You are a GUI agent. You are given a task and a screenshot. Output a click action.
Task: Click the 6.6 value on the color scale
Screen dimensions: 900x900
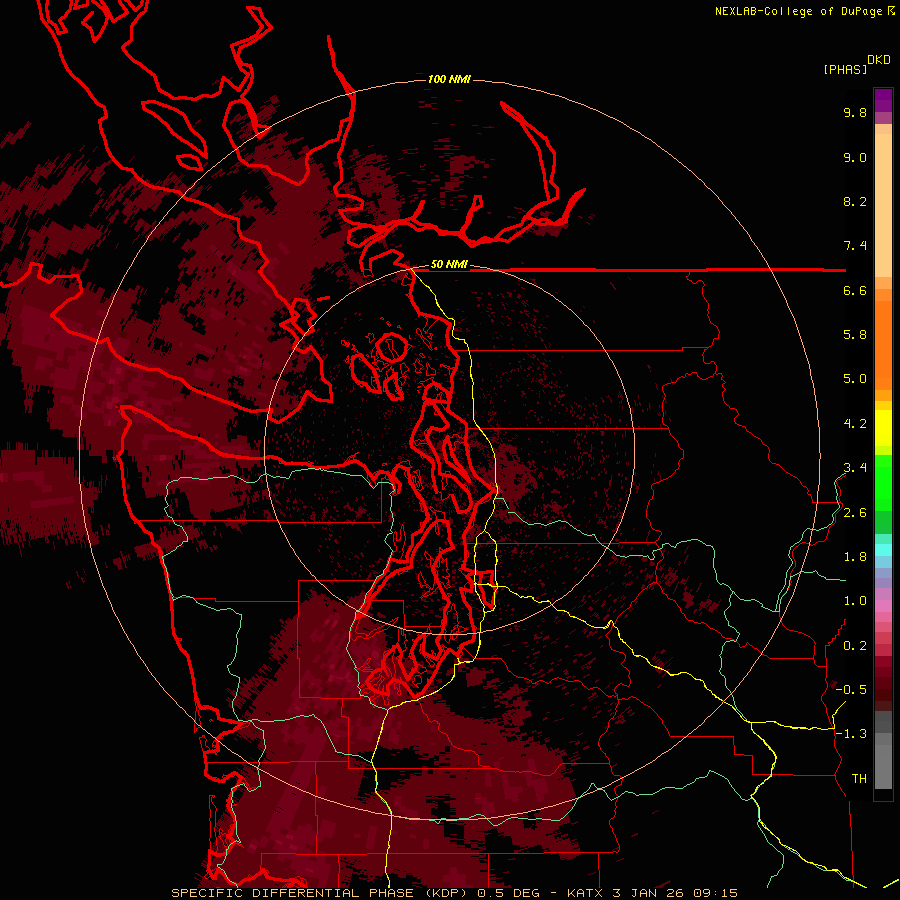(x=855, y=290)
